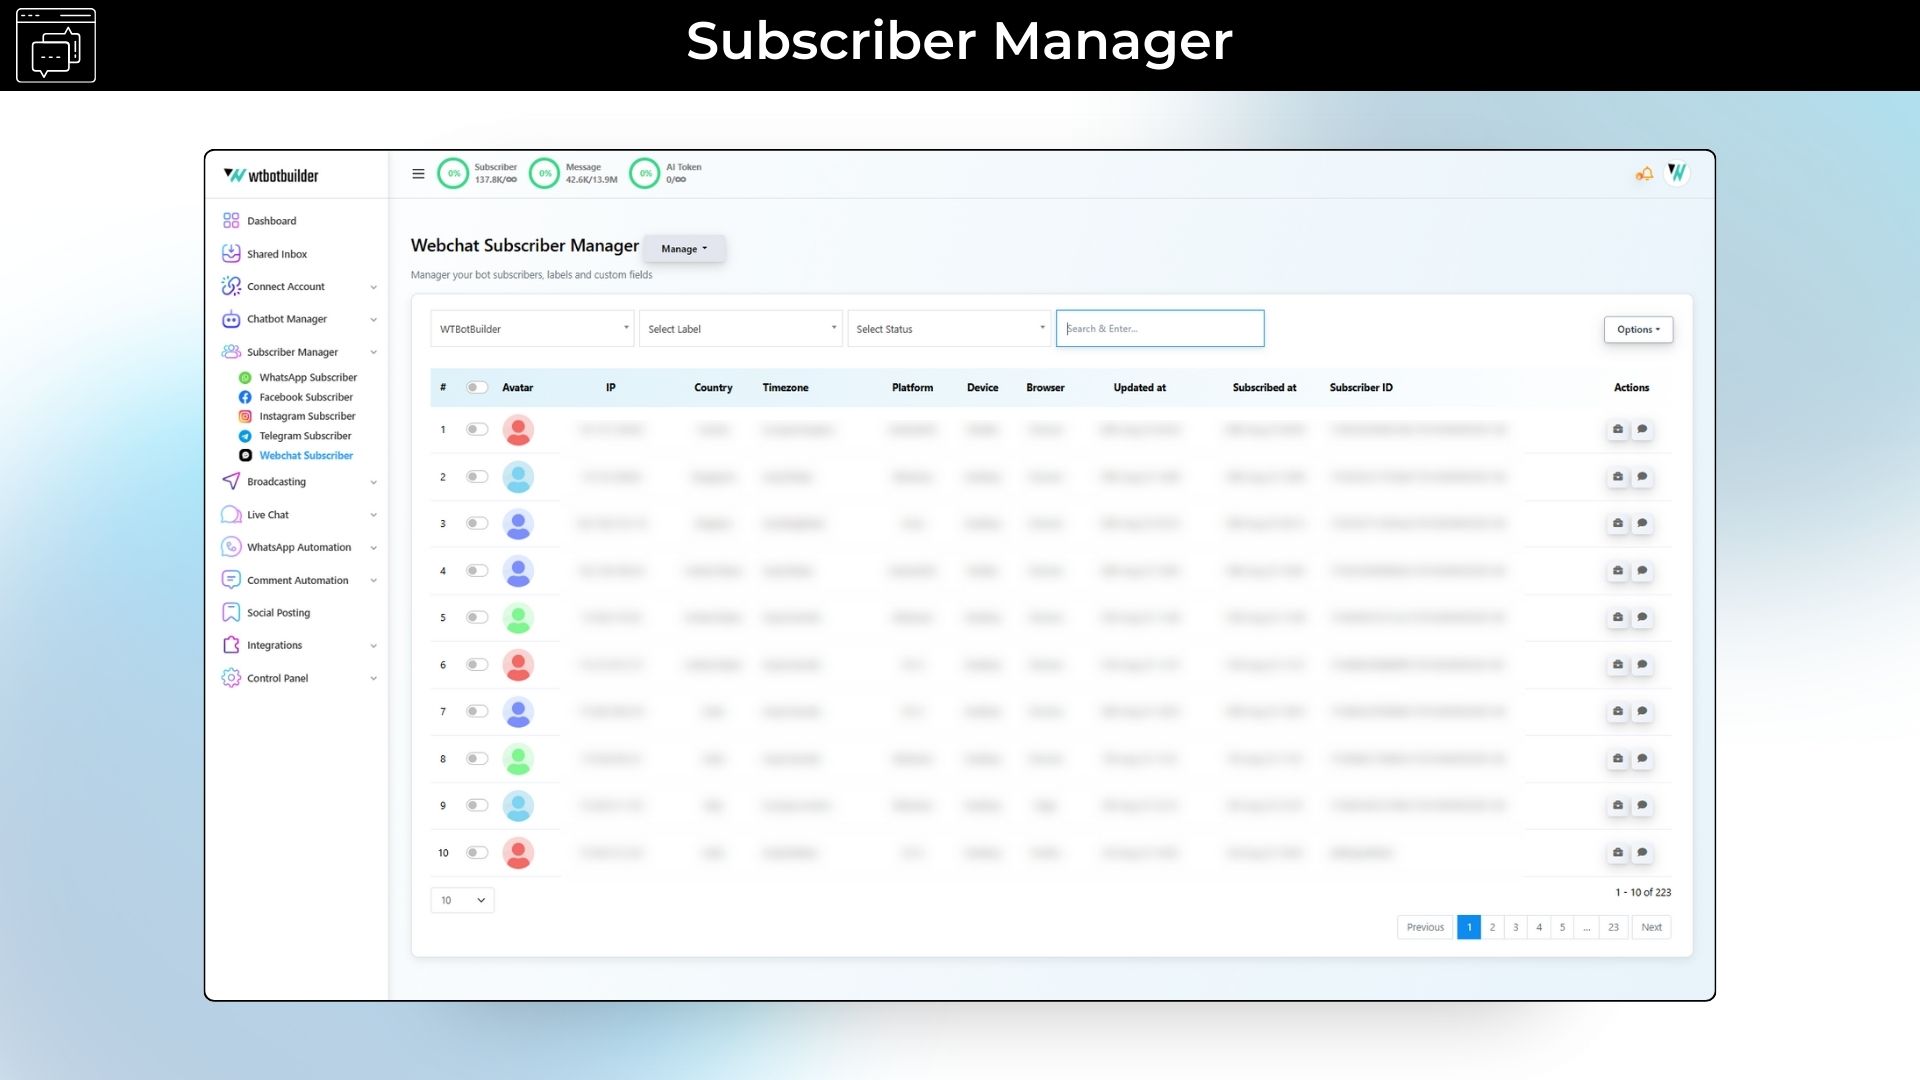Select the Telegram Subscriber icon
The height and width of the screenshot is (1080, 1920).
point(245,436)
